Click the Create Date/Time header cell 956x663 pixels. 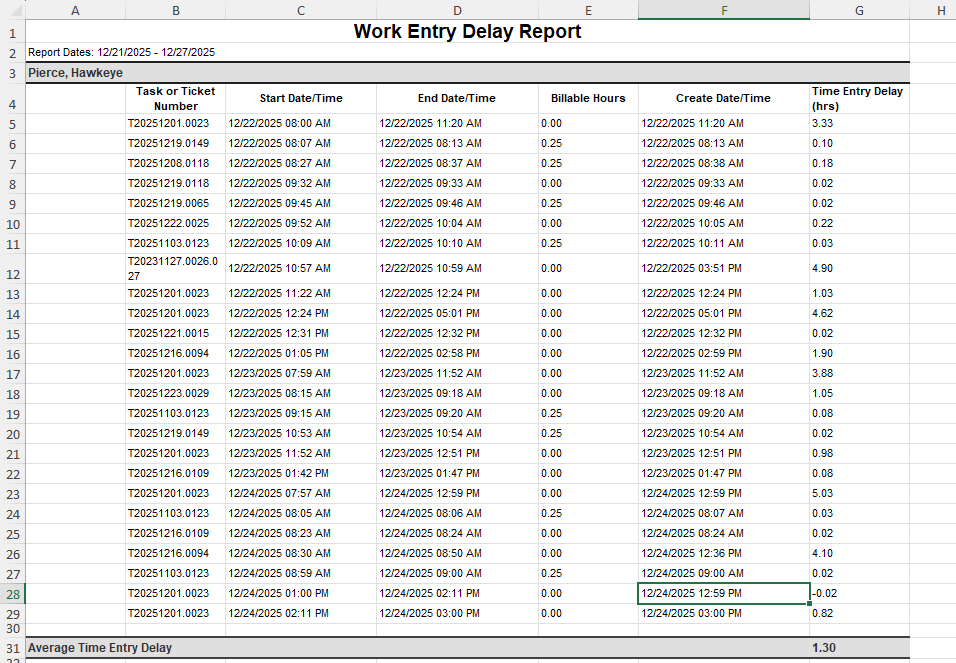pyautogui.click(x=723, y=98)
